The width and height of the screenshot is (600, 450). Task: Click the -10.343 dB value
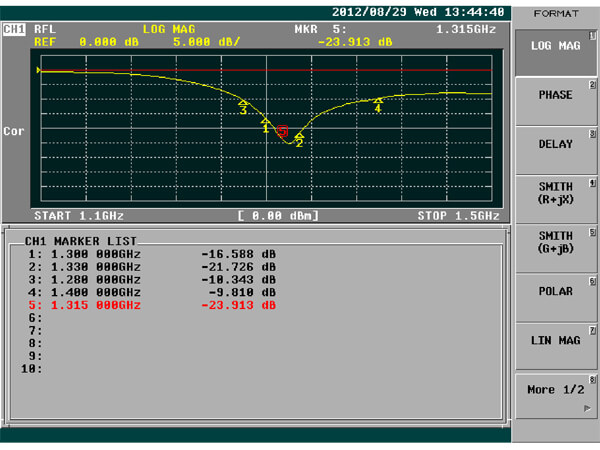click(x=238, y=280)
